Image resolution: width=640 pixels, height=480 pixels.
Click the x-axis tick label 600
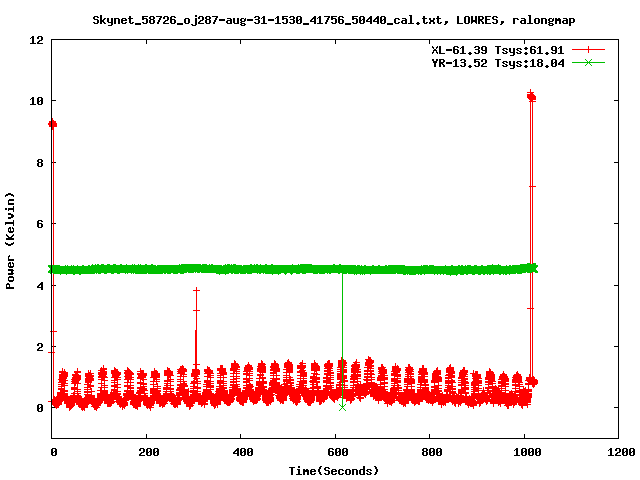click(338, 452)
